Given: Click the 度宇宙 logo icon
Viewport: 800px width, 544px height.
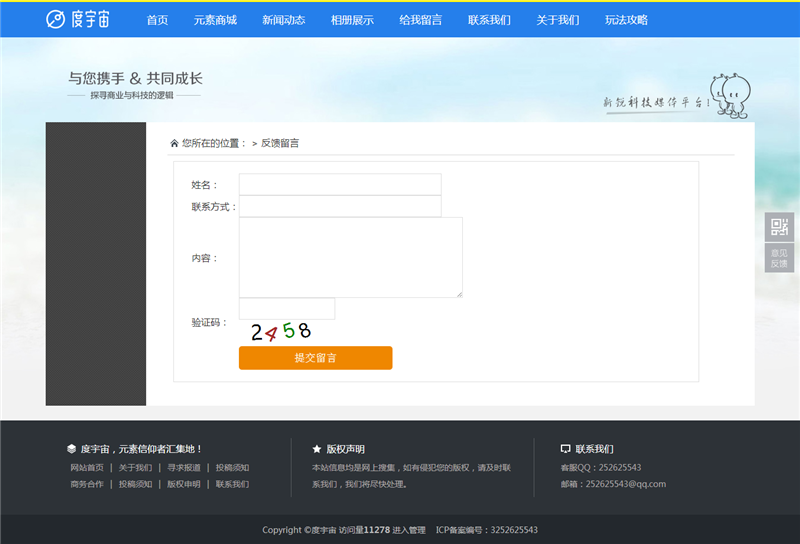Looking at the screenshot, I should [x=56, y=19].
